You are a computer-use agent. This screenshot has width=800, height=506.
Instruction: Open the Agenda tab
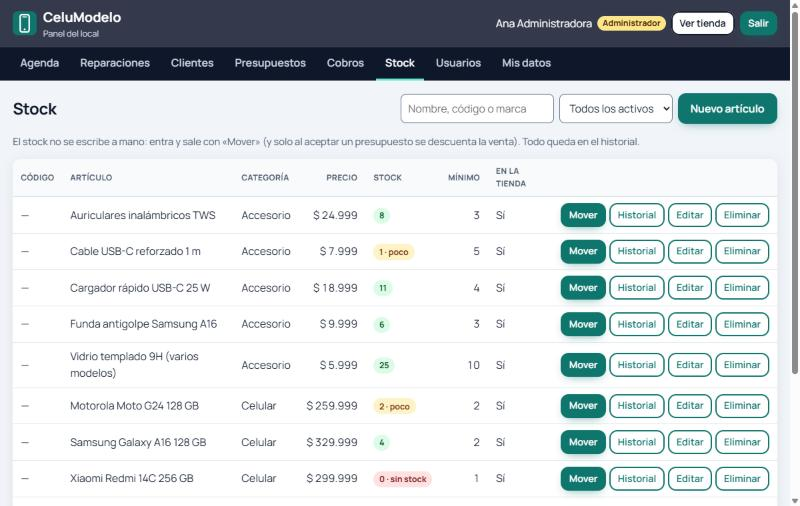pyautogui.click(x=39, y=63)
